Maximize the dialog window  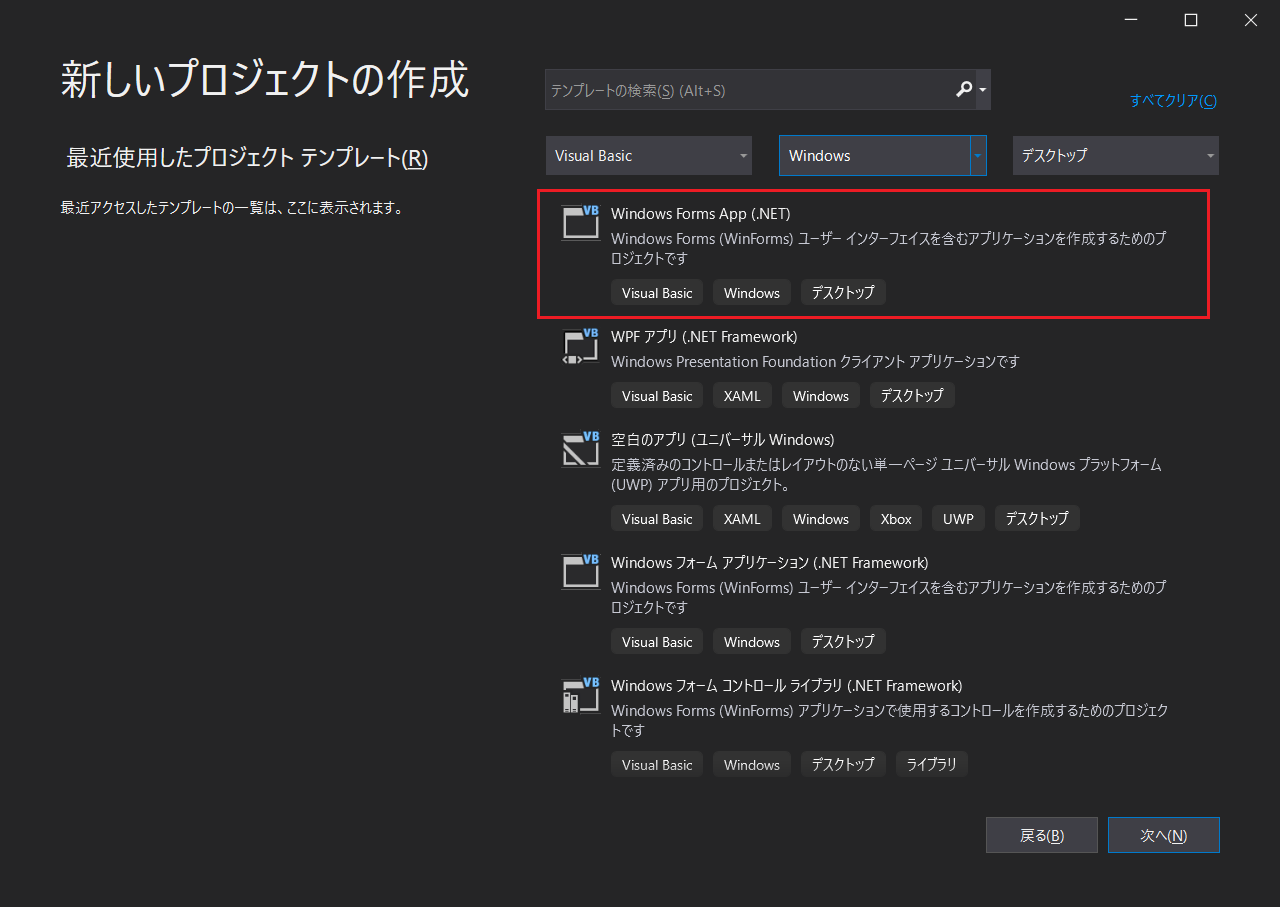tap(1191, 20)
